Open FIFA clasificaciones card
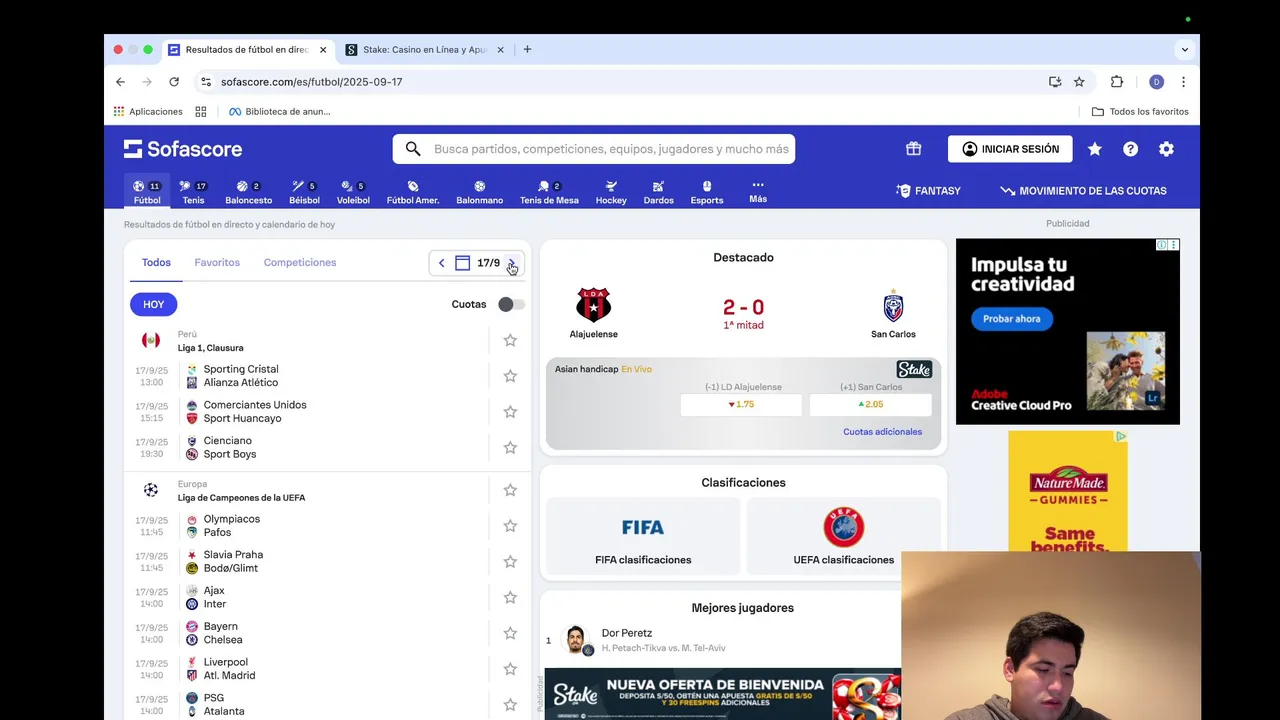1280x720 pixels. (x=643, y=535)
